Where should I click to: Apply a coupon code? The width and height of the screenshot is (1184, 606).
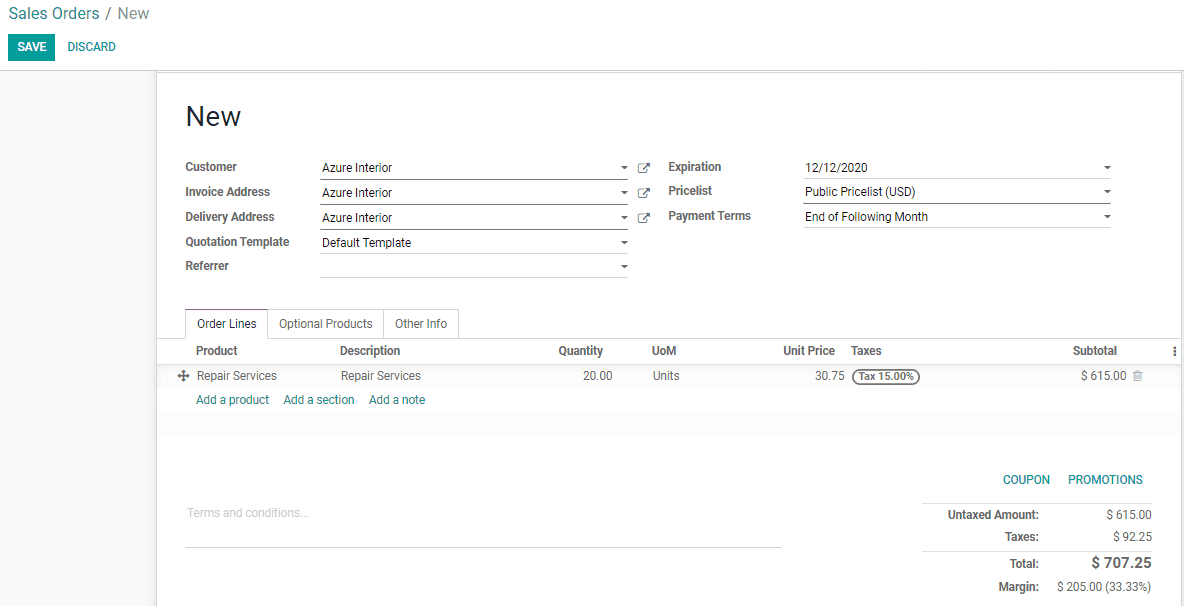1026,480
